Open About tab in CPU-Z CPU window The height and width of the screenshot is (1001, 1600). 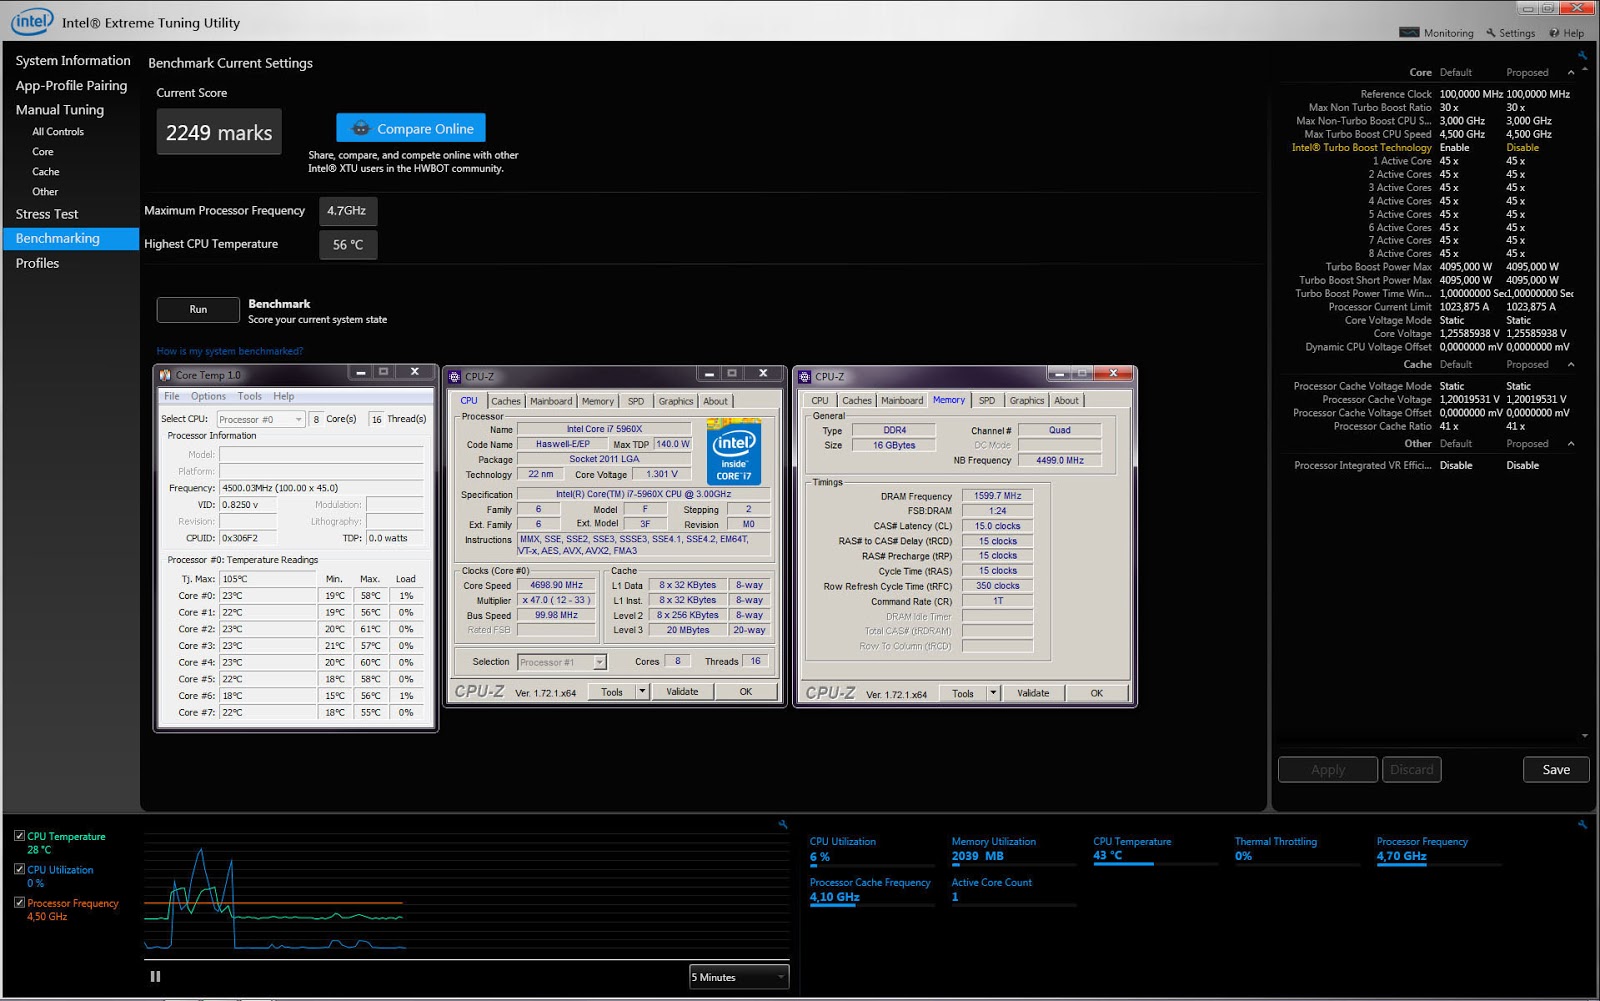pyautogui.click(x=715, y=401)
